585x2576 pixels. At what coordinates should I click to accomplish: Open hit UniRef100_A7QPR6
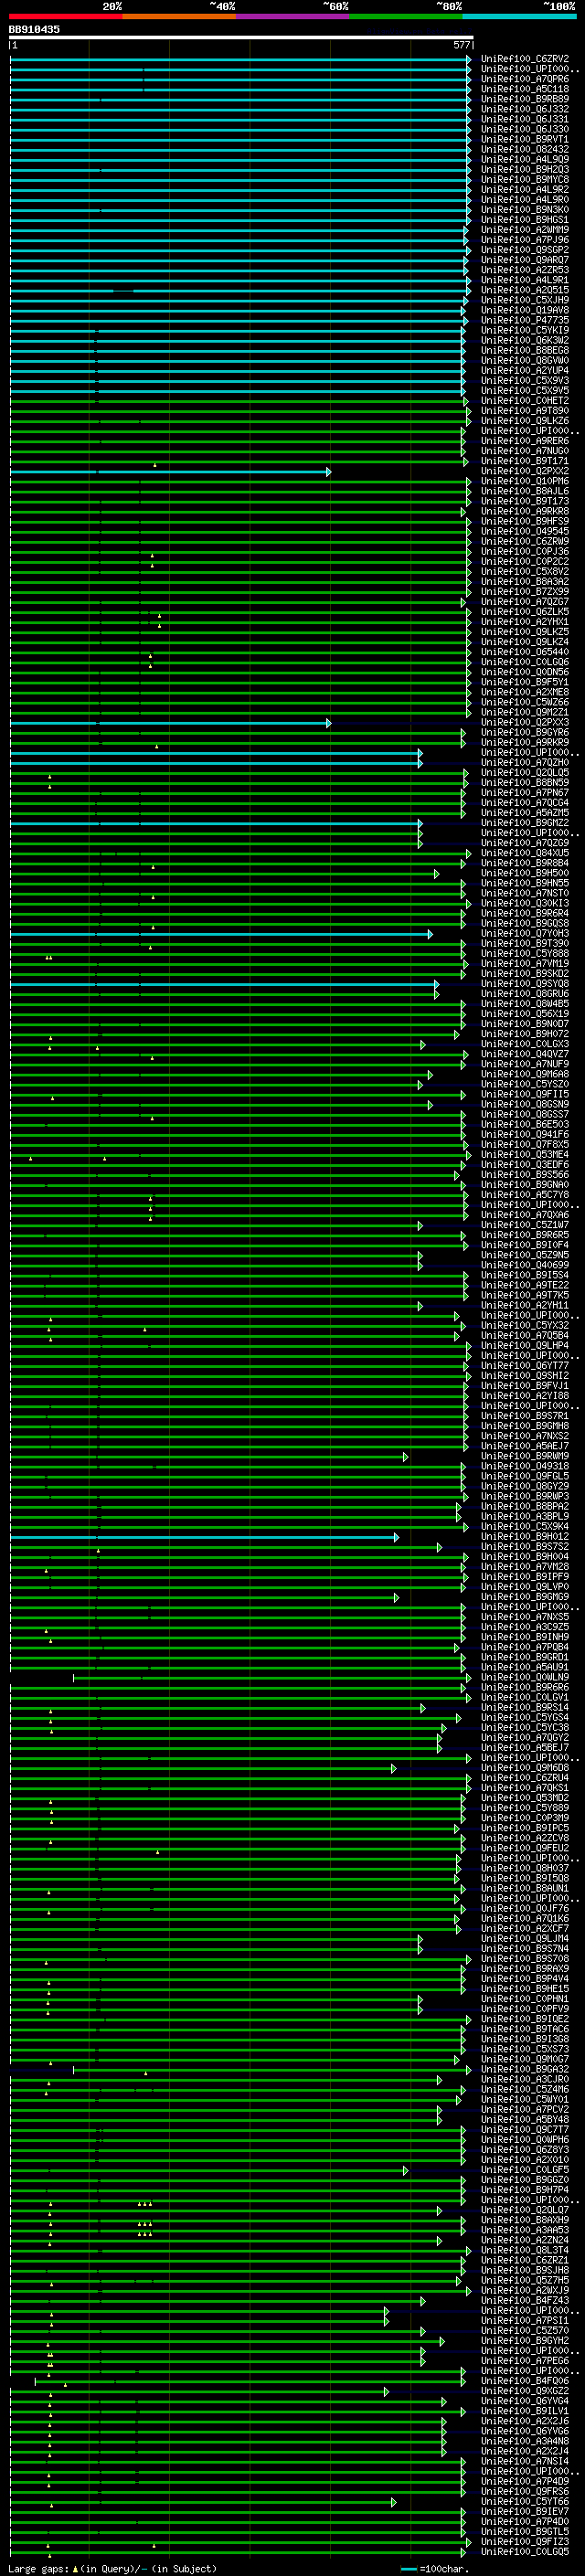[x=525, y=79]
